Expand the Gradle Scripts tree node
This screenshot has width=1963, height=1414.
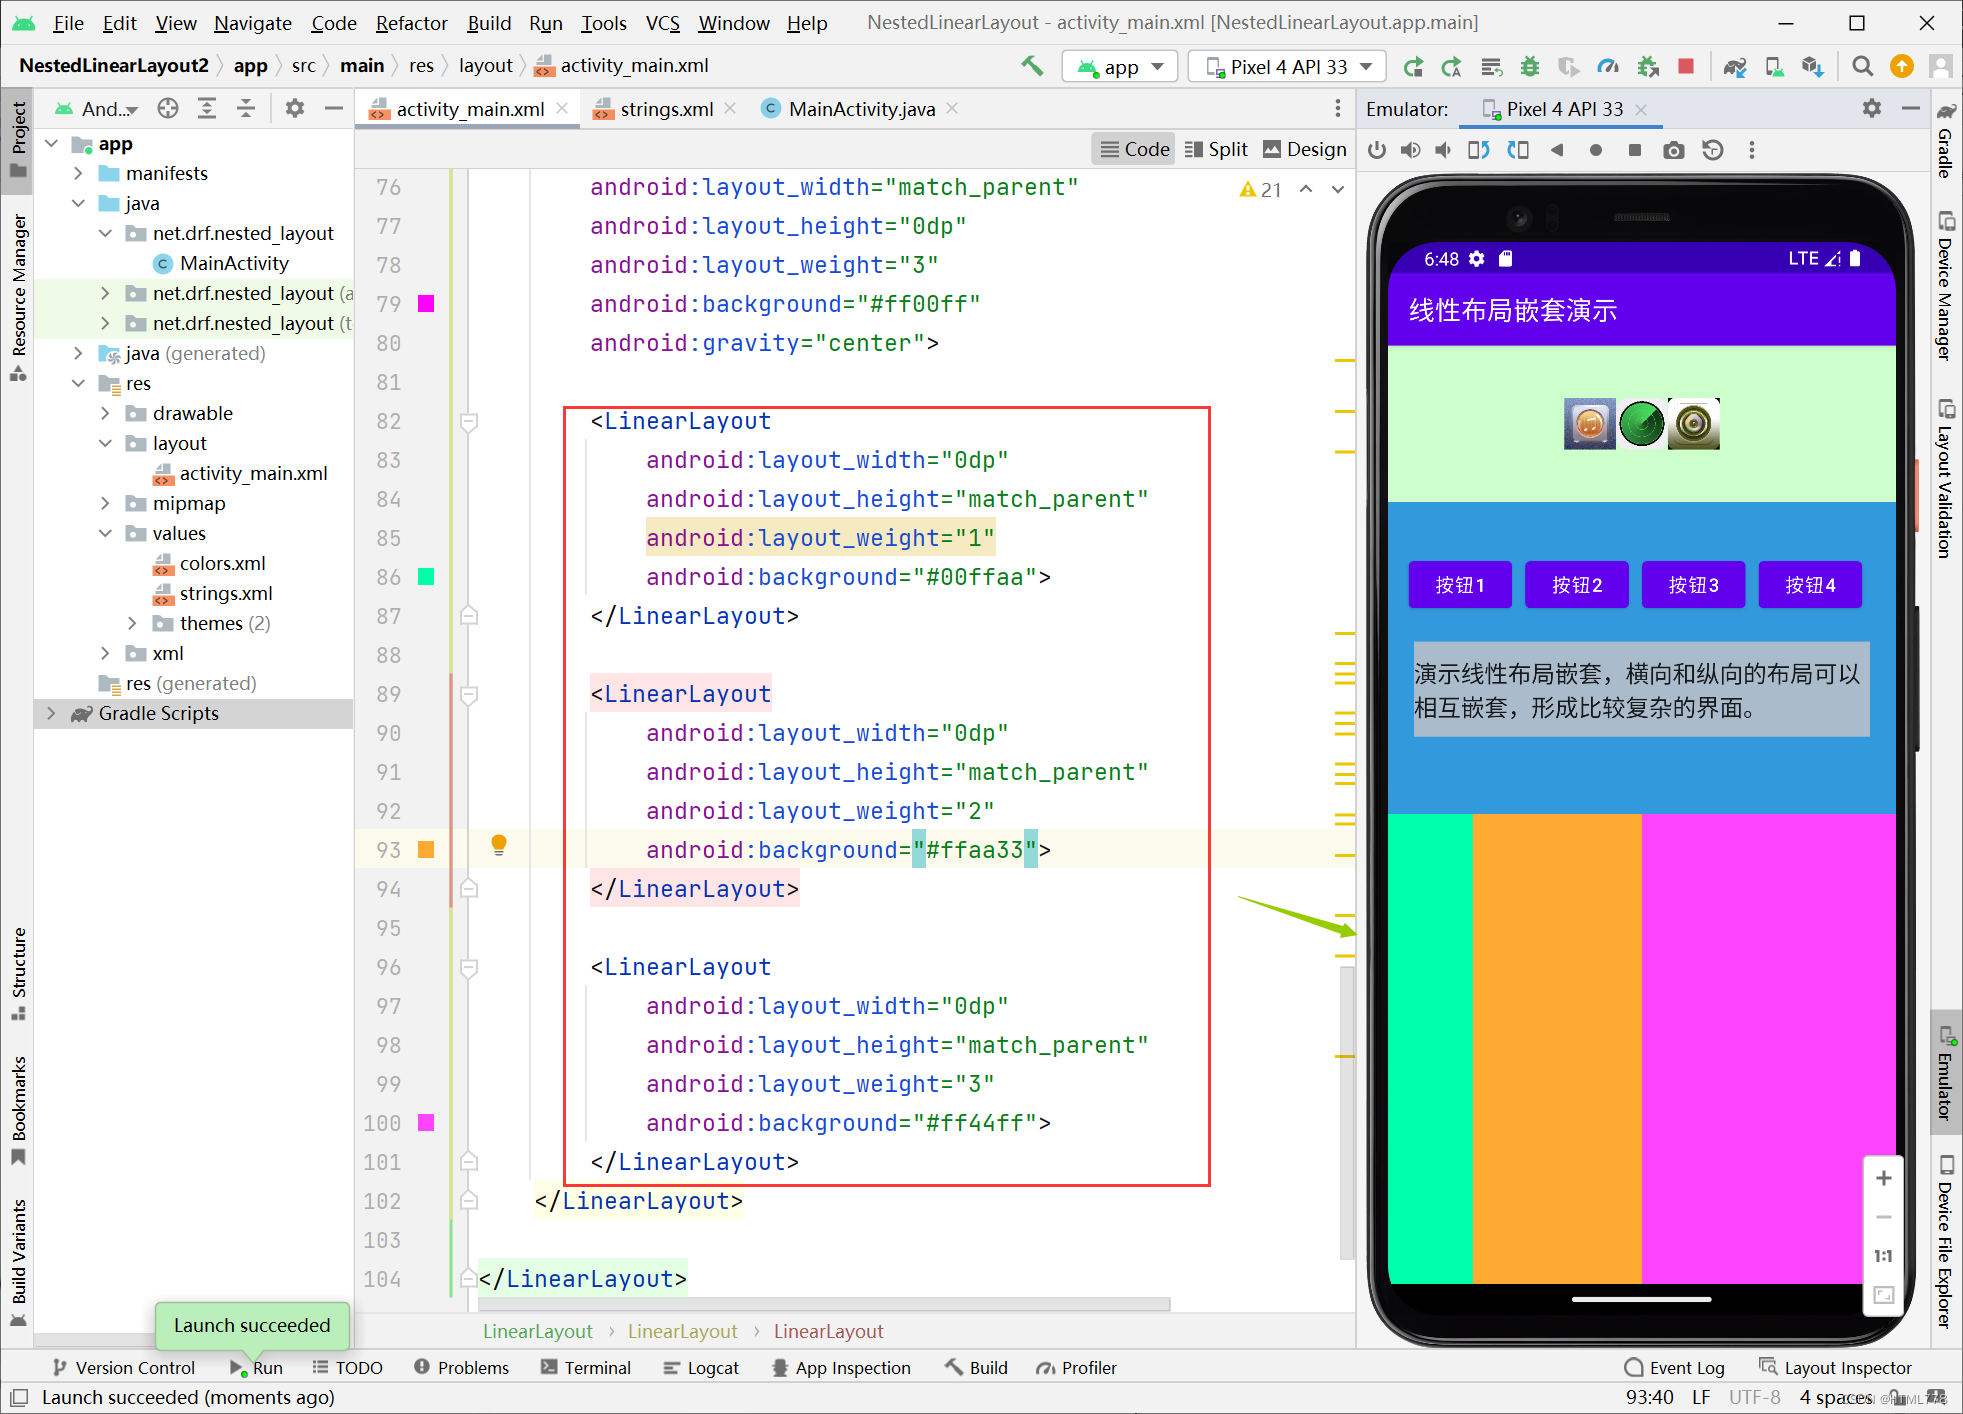click(x=51, y=713)
